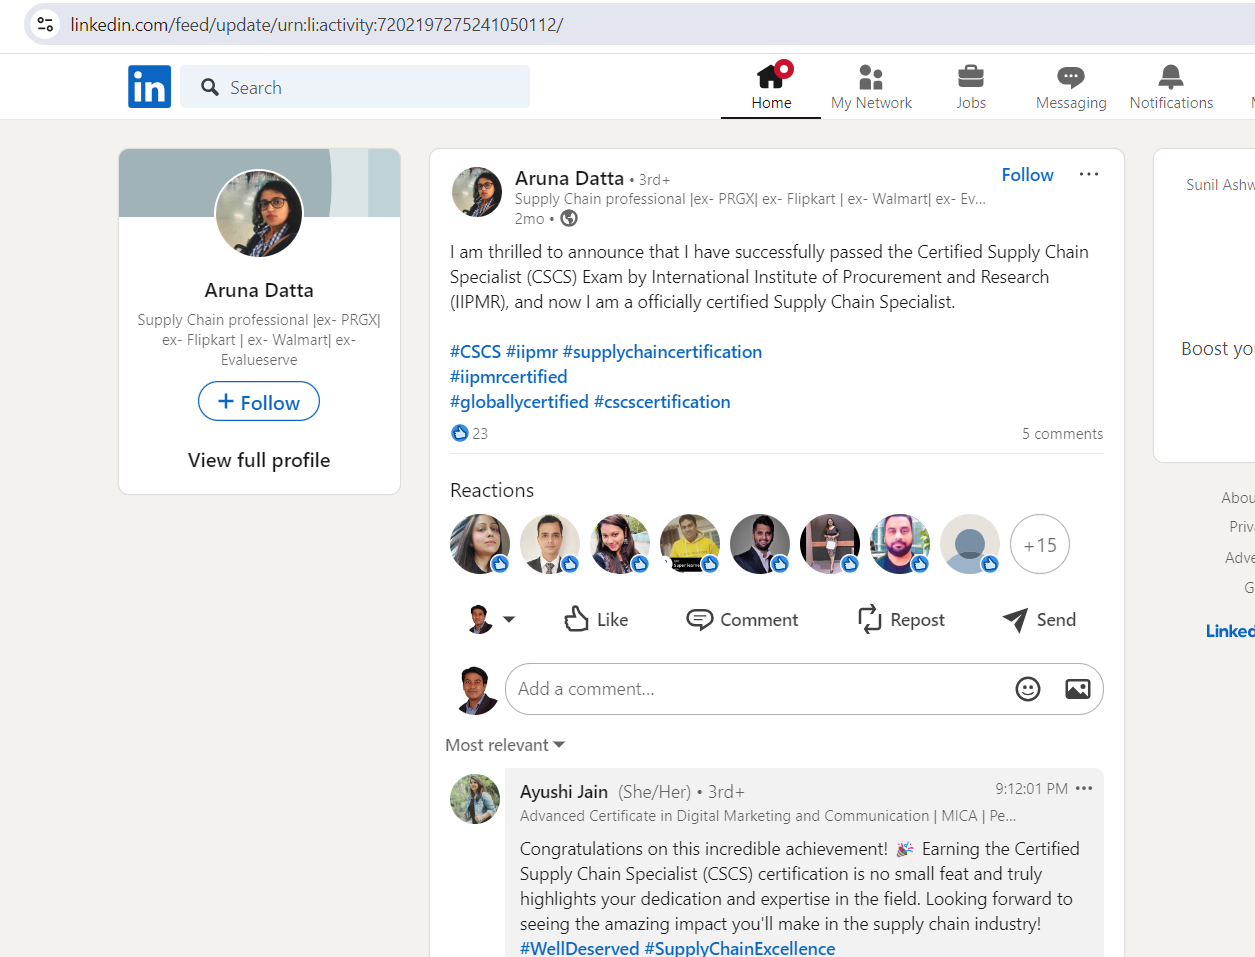Open the Messaging tab
Image resolution: width=1255 pixels, height=957 pixels.
1071,87
